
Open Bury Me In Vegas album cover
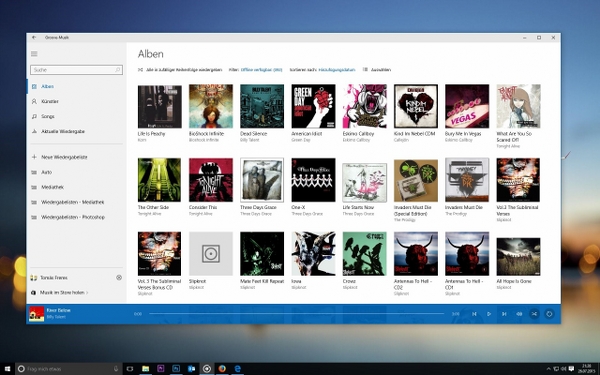point(467,106)
